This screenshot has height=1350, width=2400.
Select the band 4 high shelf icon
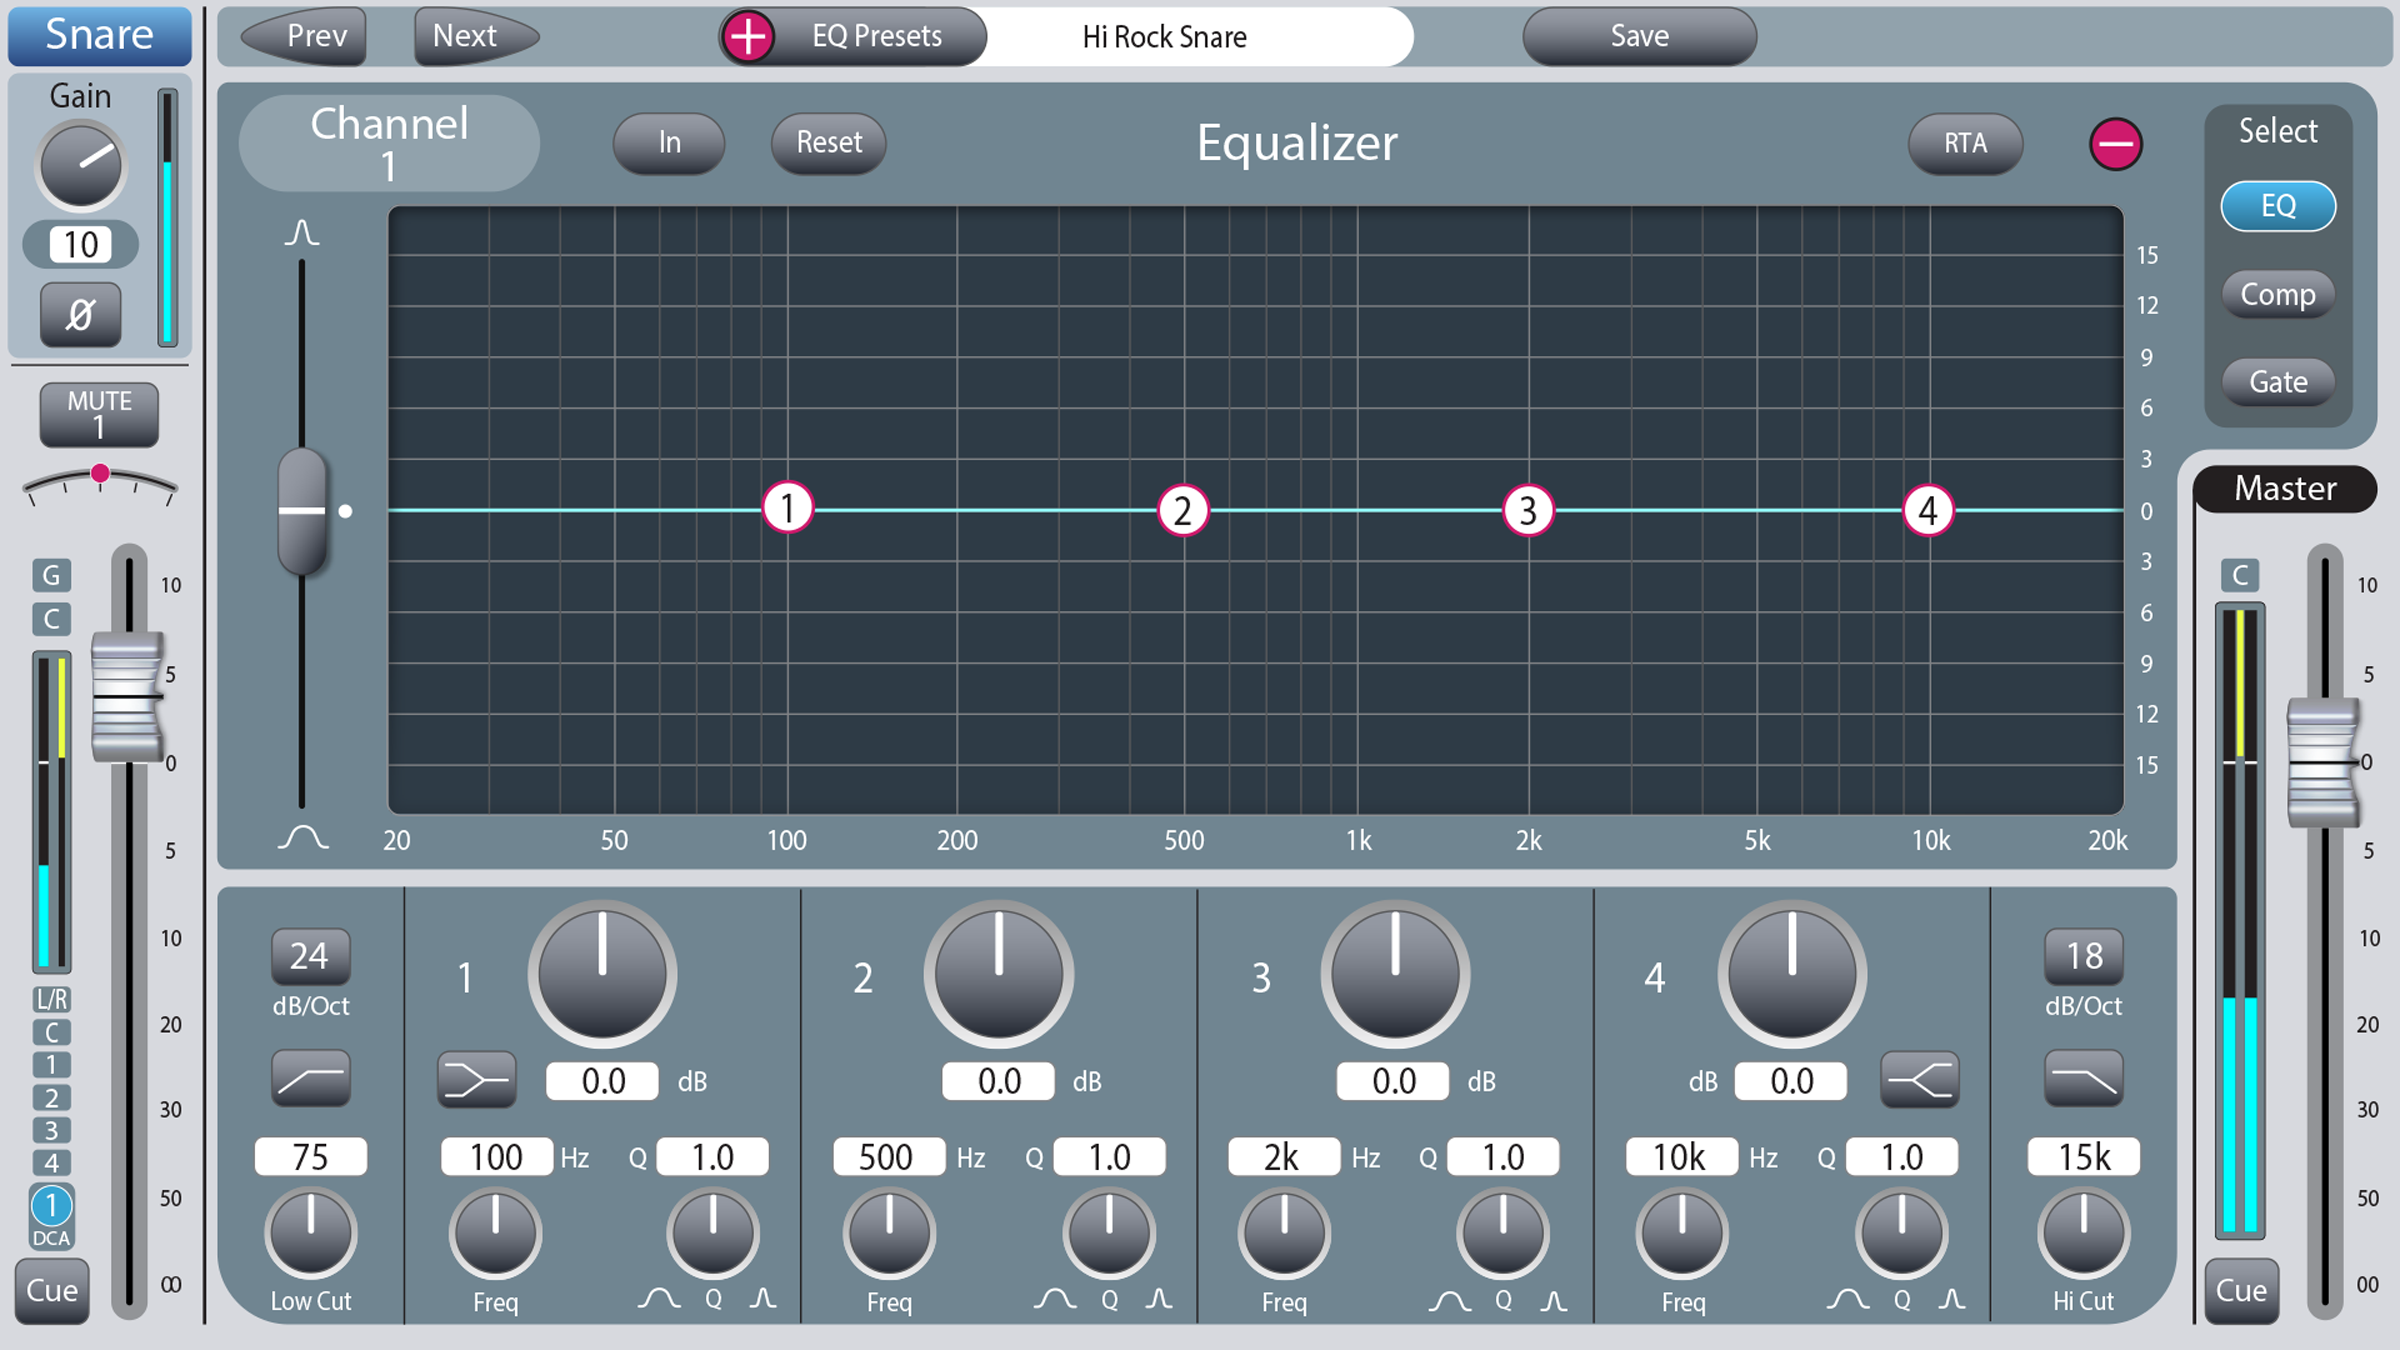[1919, 1080]
